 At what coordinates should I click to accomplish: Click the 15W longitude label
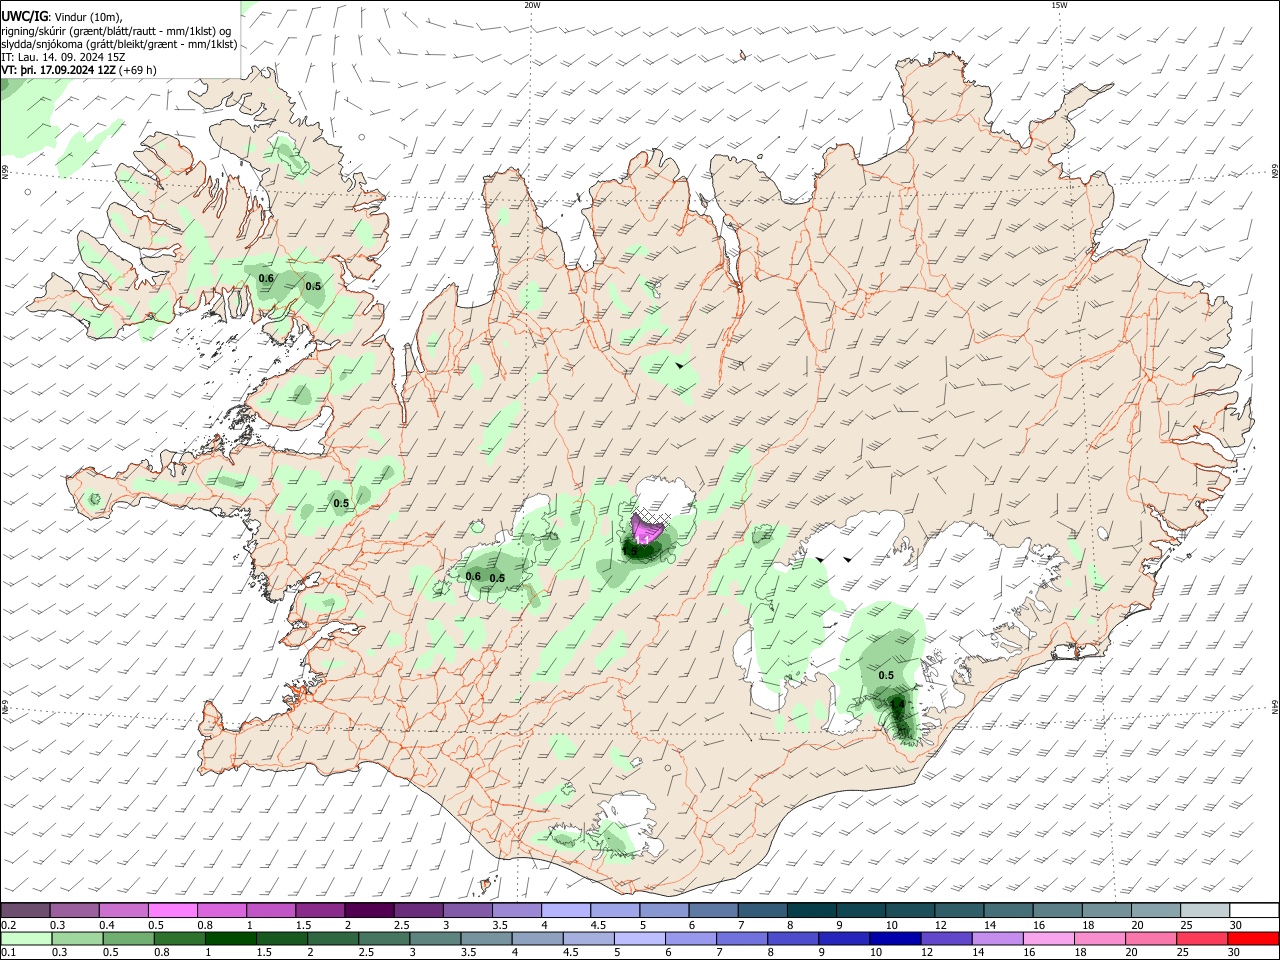1059,5
